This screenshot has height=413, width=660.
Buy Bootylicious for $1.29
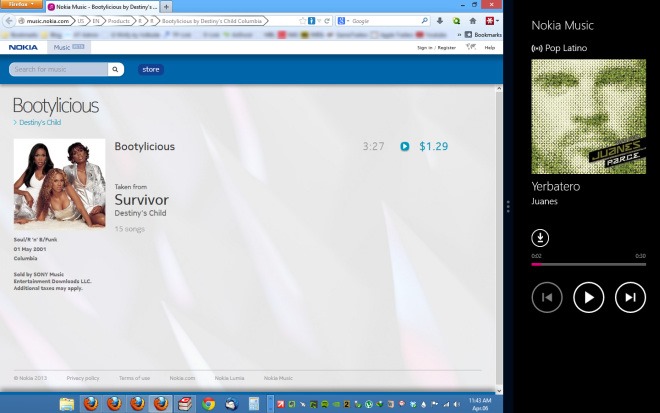point(434,147)
